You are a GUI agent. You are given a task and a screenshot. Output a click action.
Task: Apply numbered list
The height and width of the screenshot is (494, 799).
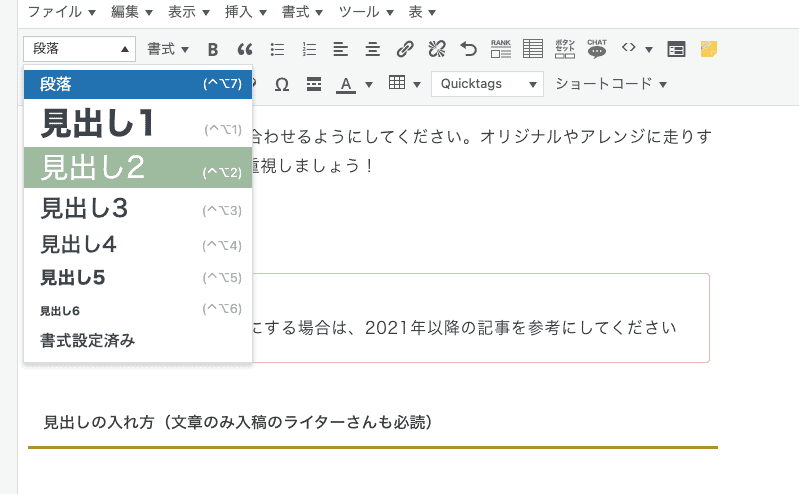point(309,49)
